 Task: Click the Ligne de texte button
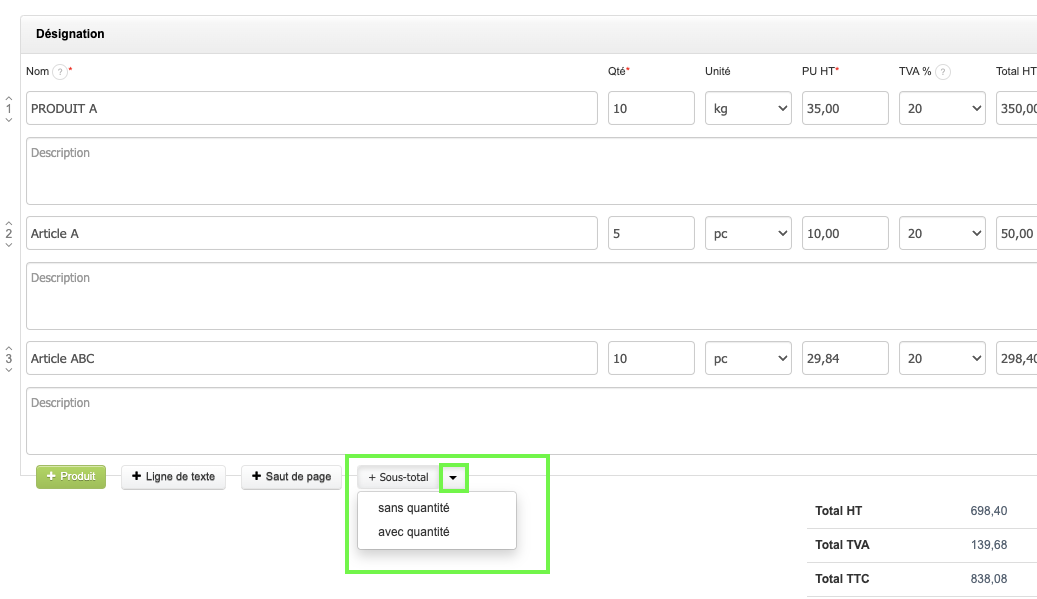[x=174, y=477]
